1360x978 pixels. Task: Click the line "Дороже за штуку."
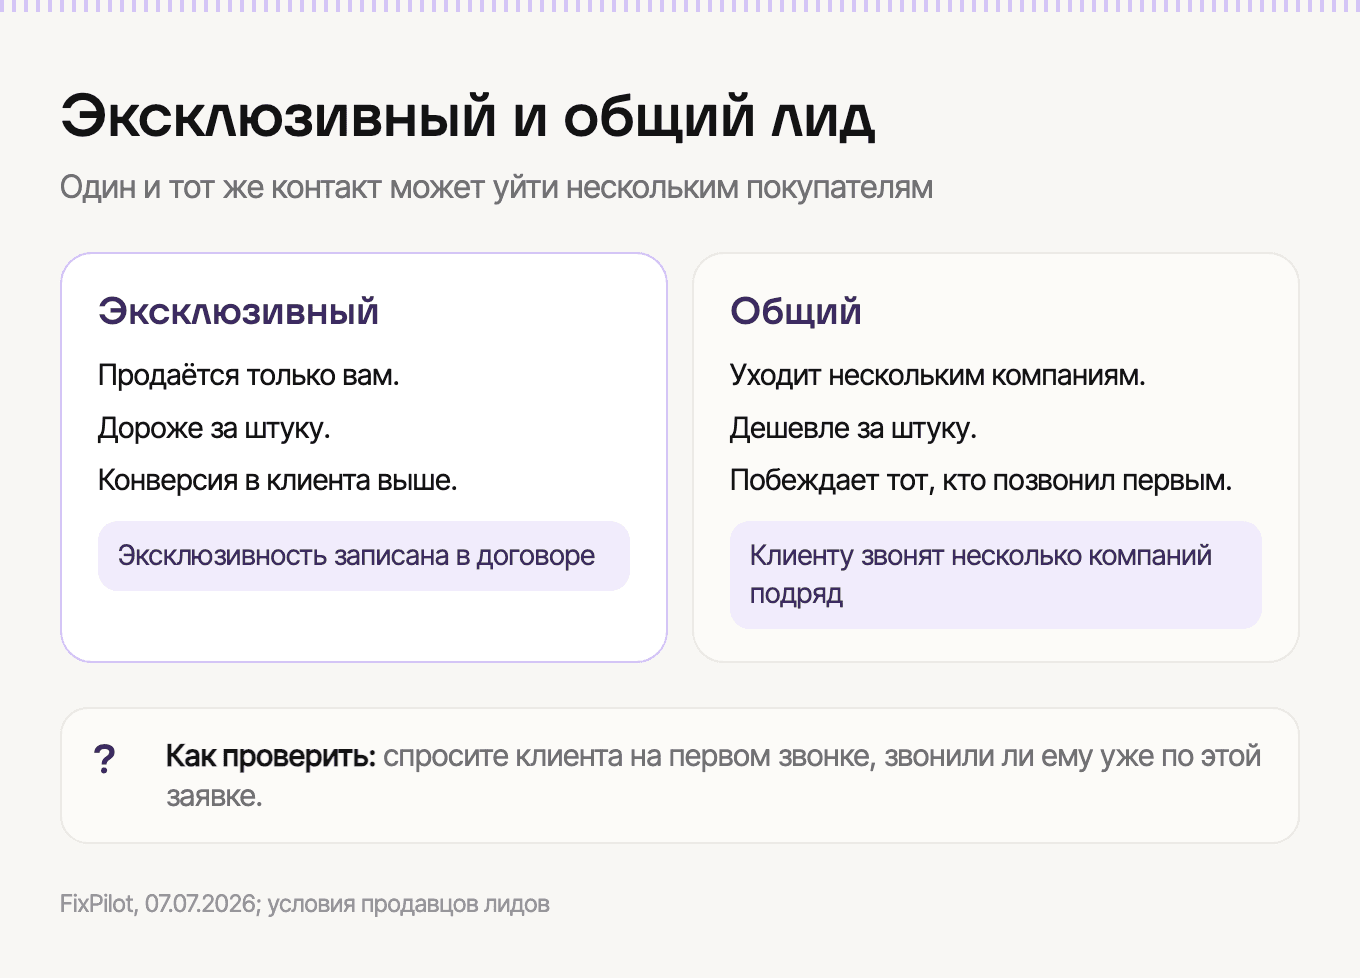pos(214,428)
